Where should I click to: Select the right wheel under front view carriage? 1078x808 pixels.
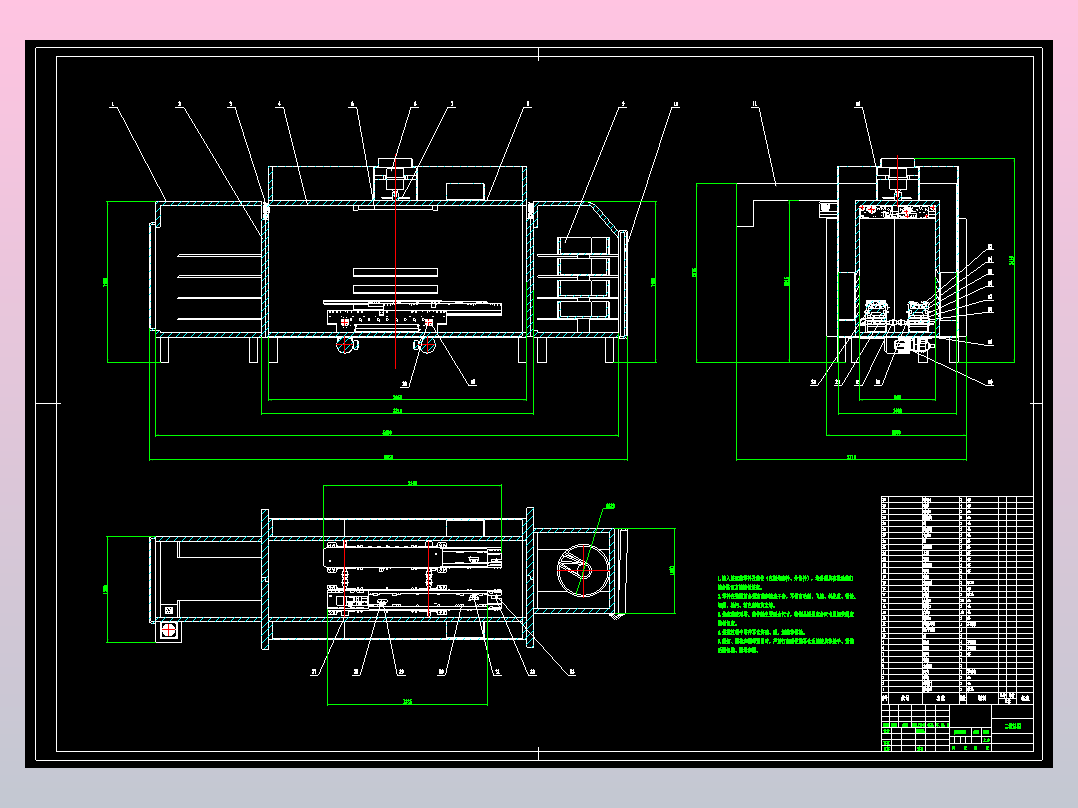click(x=426, y=344)
